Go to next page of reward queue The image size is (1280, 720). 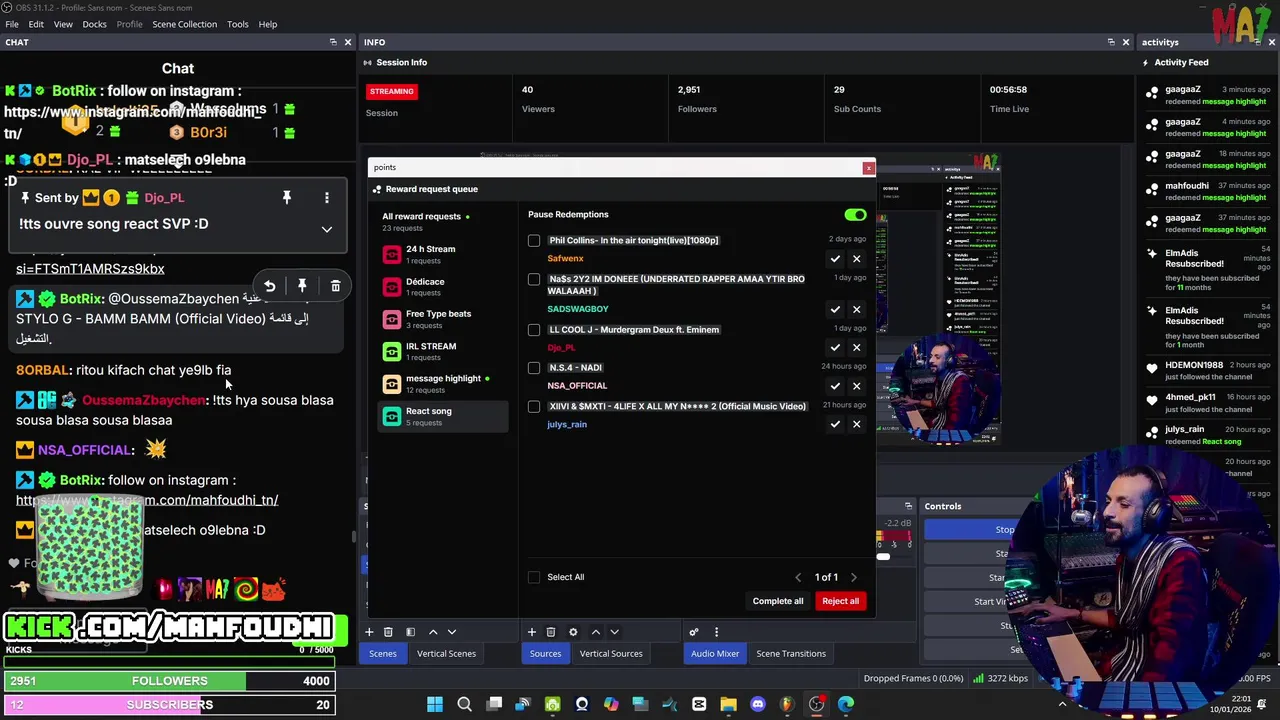853,577
